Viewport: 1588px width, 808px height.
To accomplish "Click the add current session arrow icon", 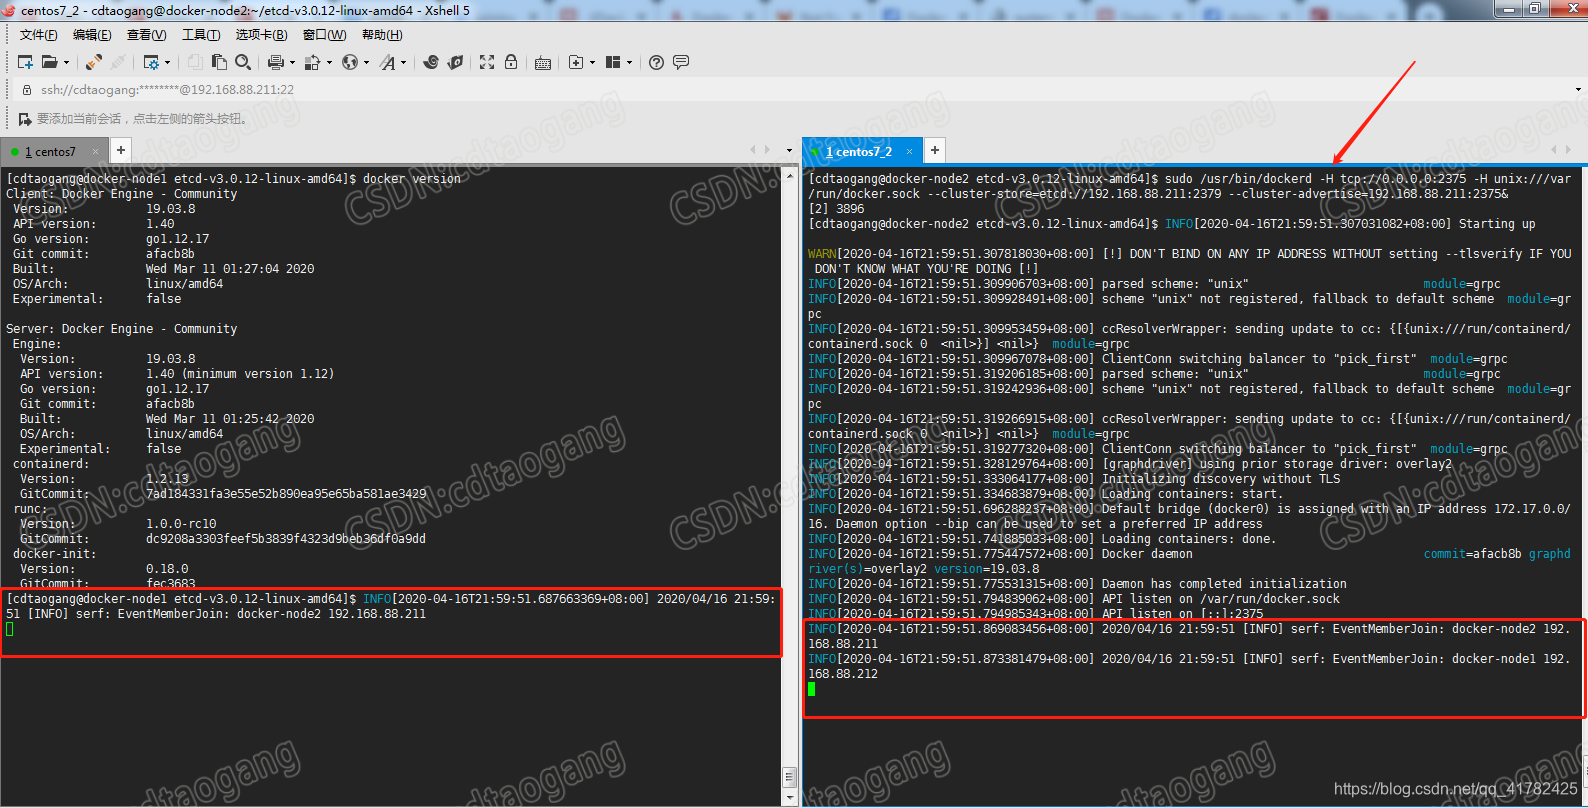I will 25,119.
